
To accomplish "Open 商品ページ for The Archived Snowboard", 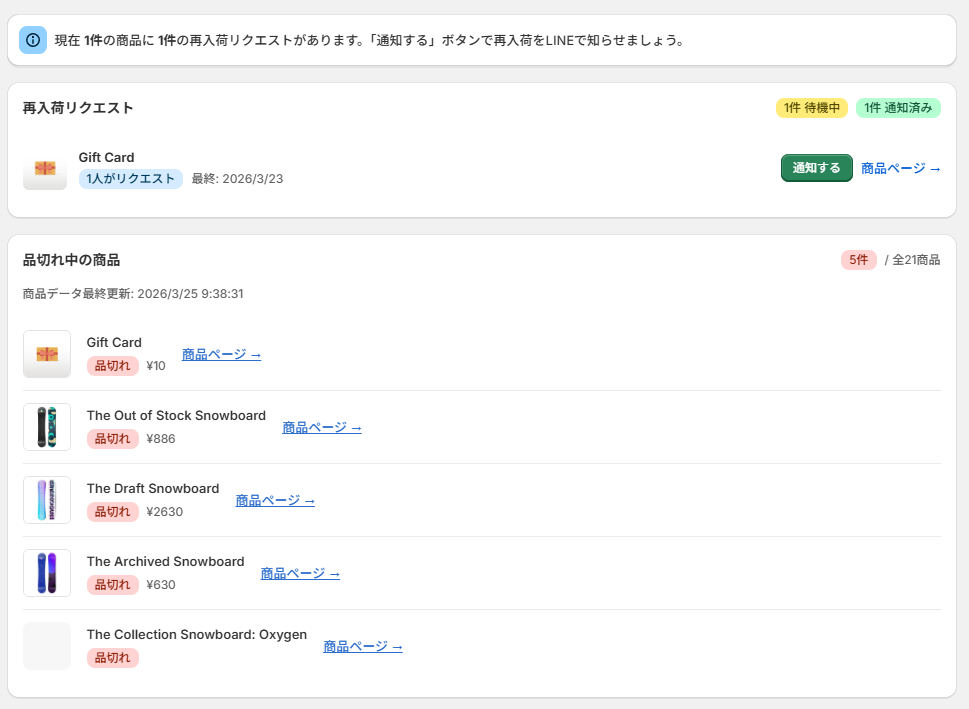I will (298, 573).
